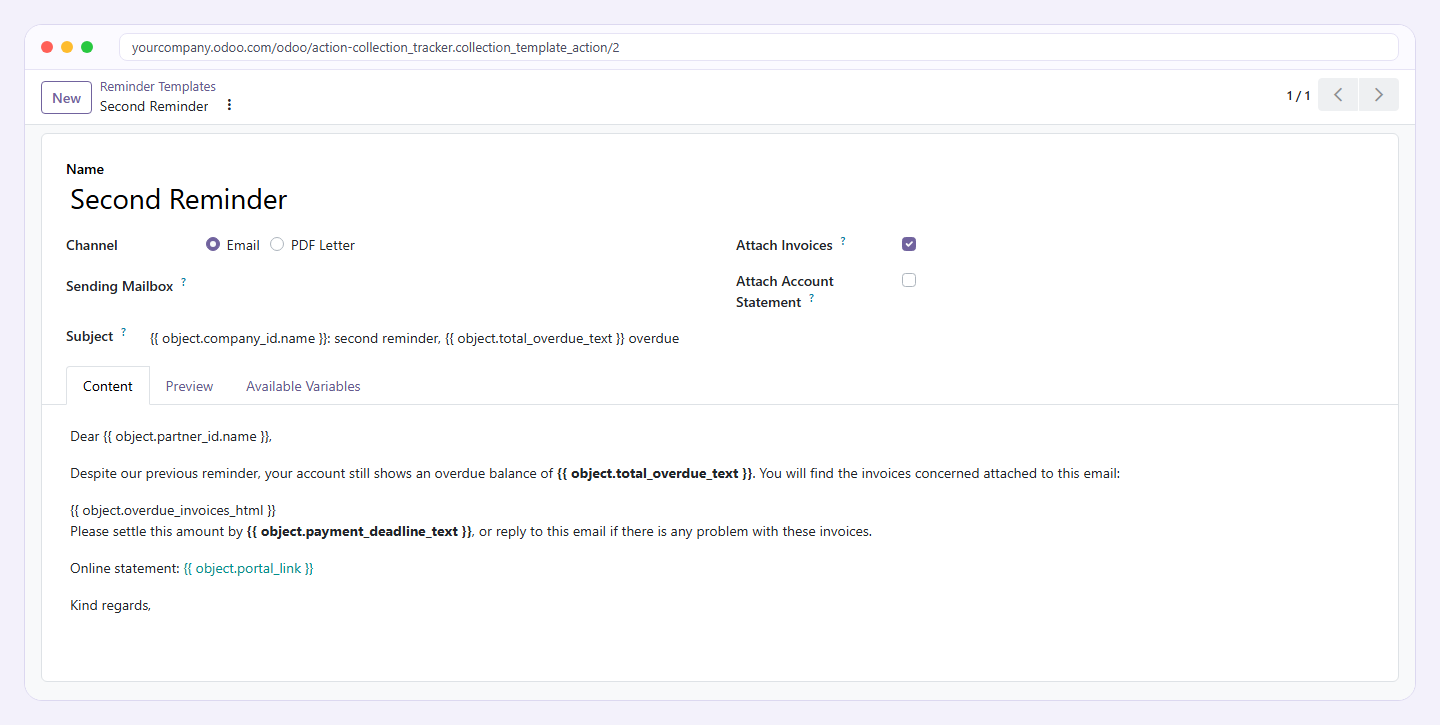
Task: Click the 'Second Reminder' breadcrumb title
Action: pos(154,106)
